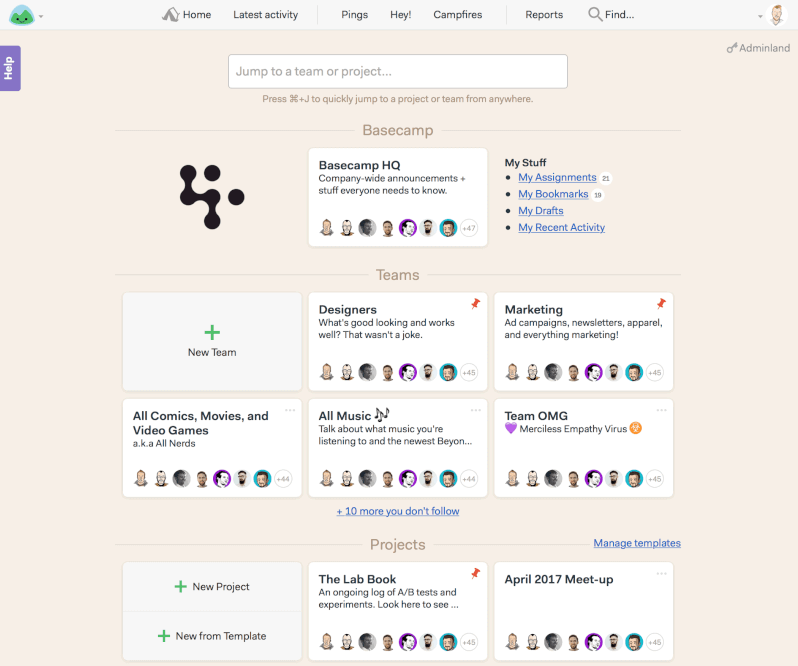Screen dimensions: 798x666
Task: Click the Merciless Empathy Virus description
Action: pos(573,429)
